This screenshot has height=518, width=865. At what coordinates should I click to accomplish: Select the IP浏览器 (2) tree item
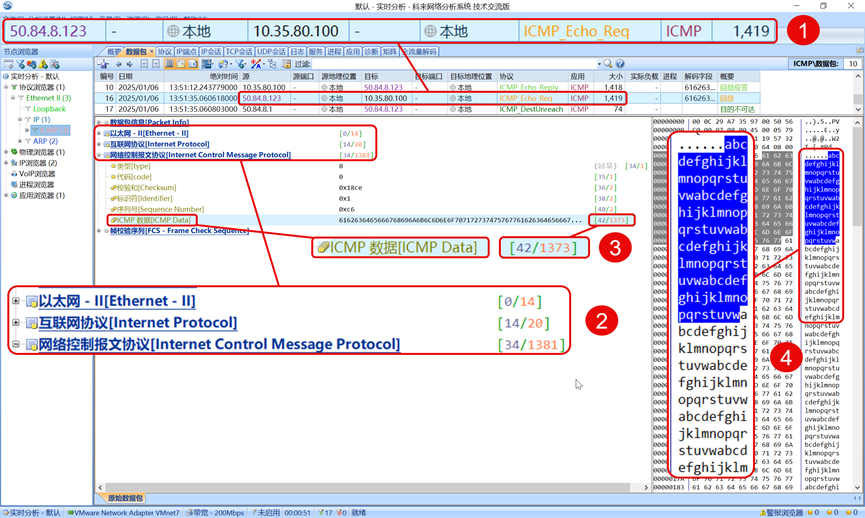click(36, 163)
